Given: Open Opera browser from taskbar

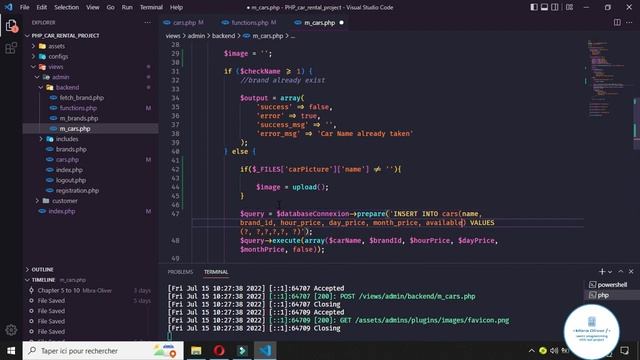Looking at the screenshot, I should coord(219,351).
